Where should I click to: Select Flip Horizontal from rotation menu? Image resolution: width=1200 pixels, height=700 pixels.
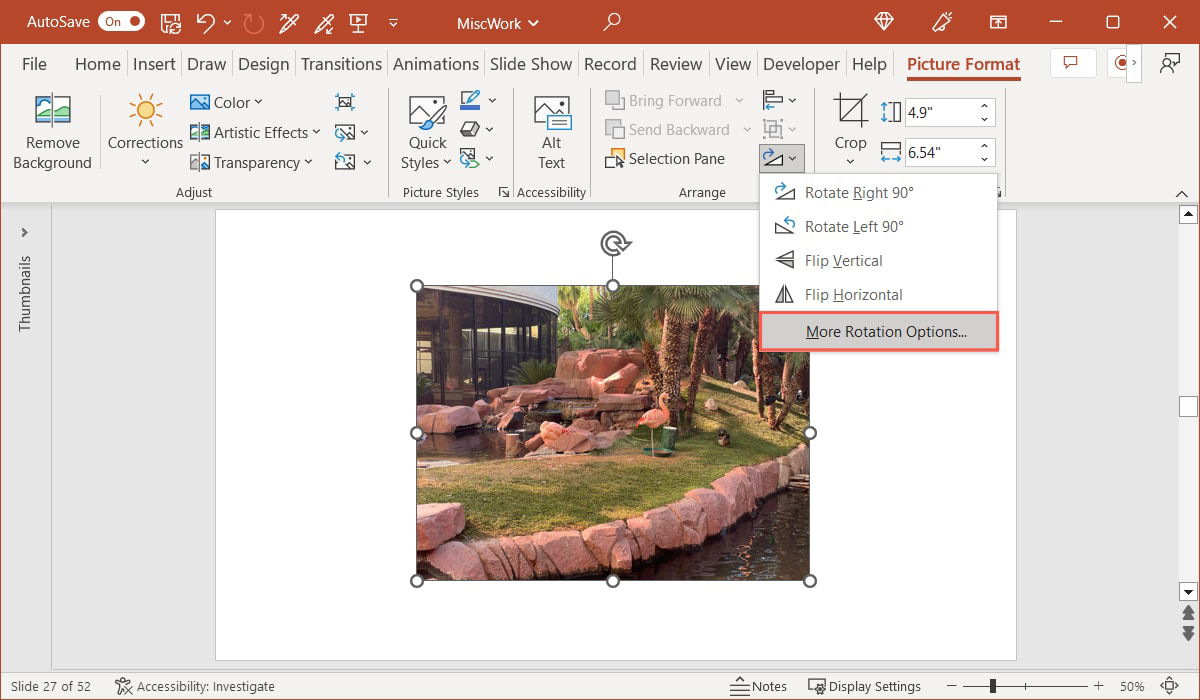tap(853, 294)
